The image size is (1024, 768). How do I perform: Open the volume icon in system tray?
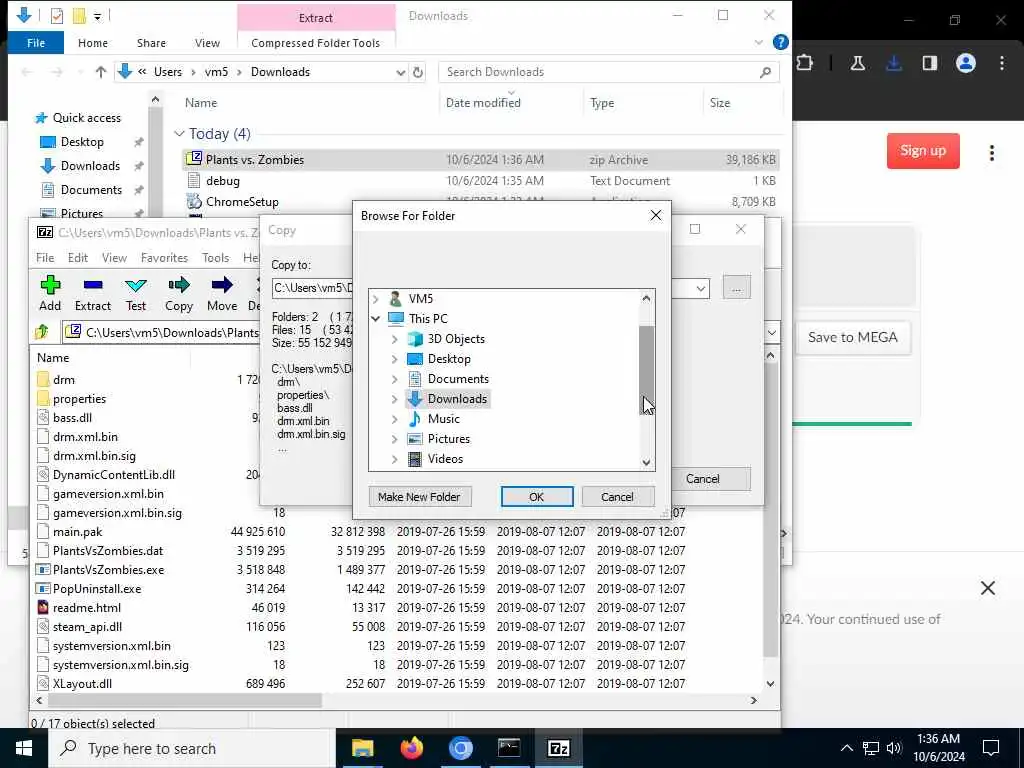click(x=894, y=748)
